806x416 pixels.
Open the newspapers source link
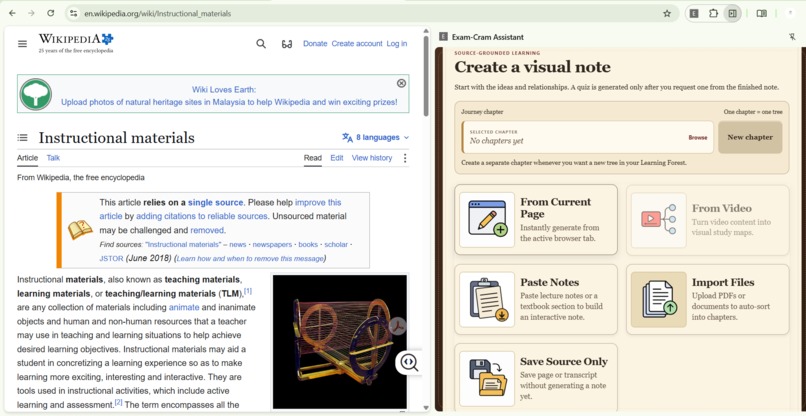pos(272,245)
